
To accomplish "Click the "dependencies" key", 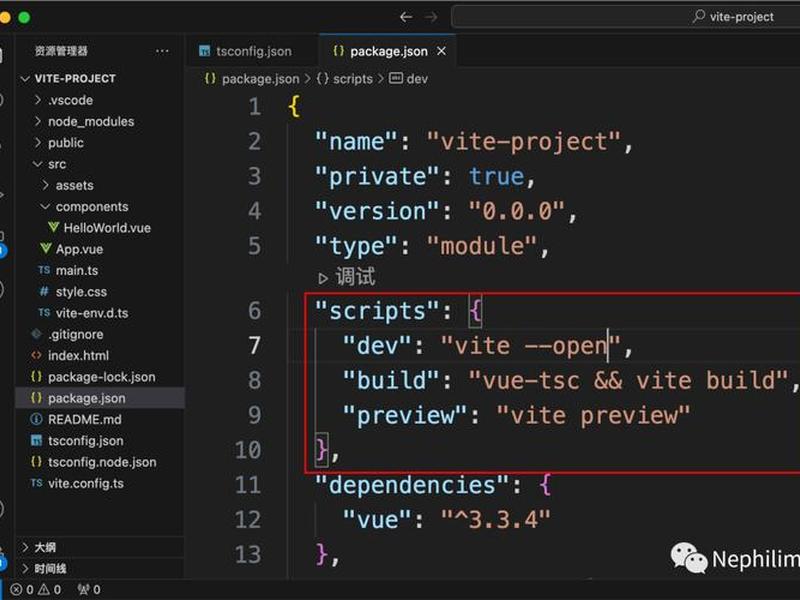I will [x=412, y=485].
